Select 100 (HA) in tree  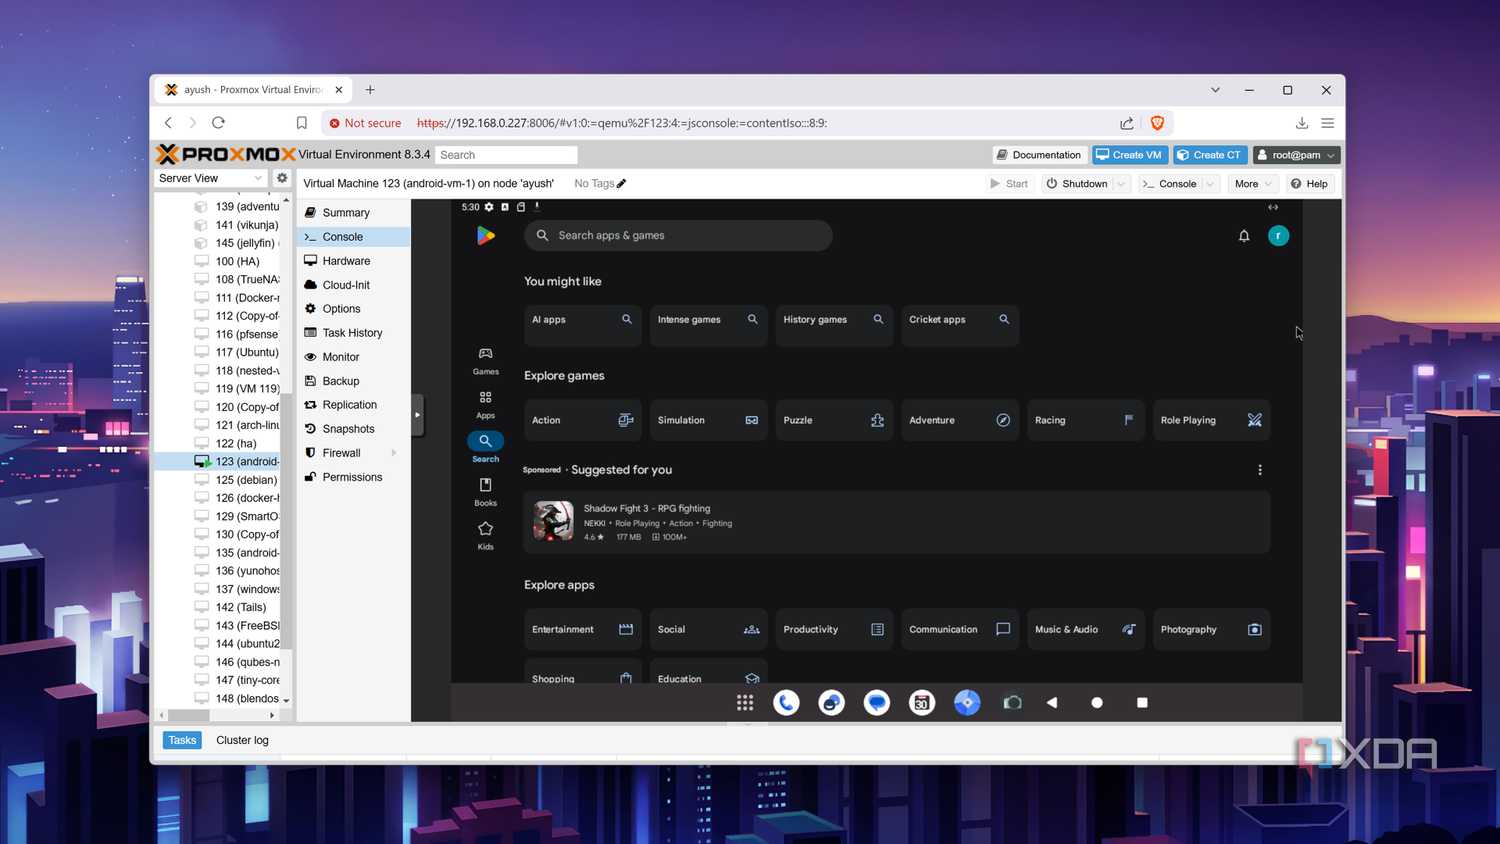click(237, 261)
